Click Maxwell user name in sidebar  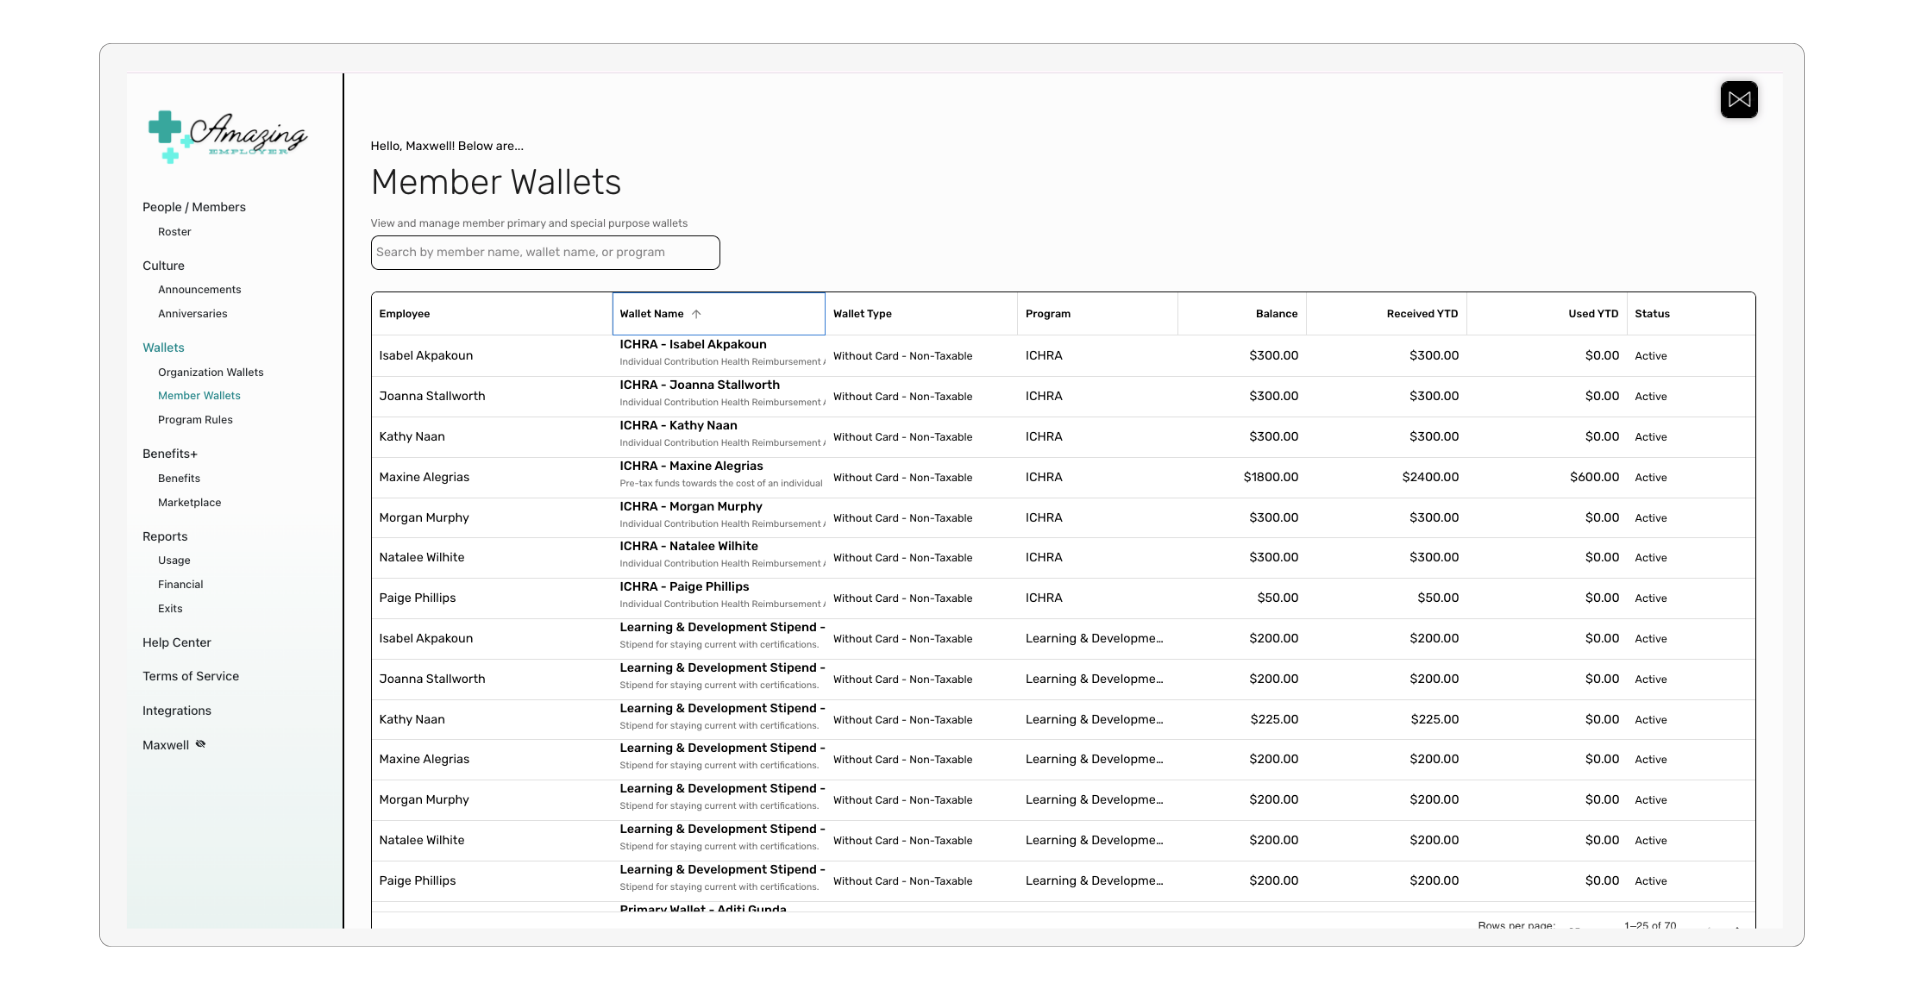point(165,745)
